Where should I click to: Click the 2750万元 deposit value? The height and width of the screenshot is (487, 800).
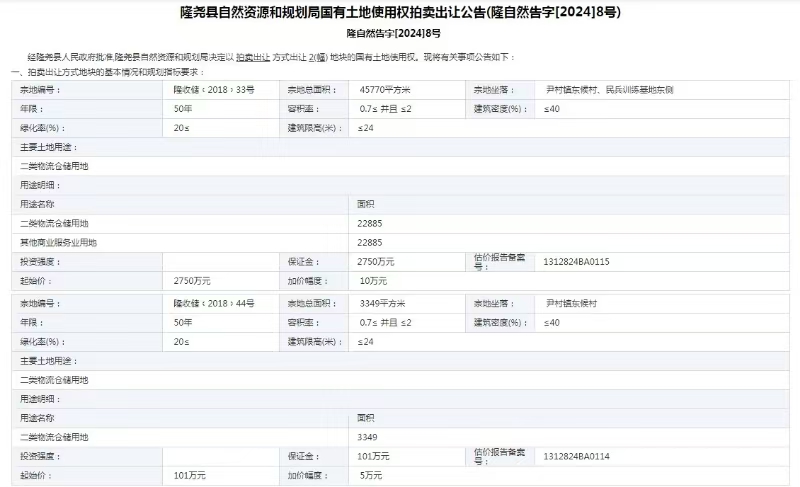tap(377, 261)
